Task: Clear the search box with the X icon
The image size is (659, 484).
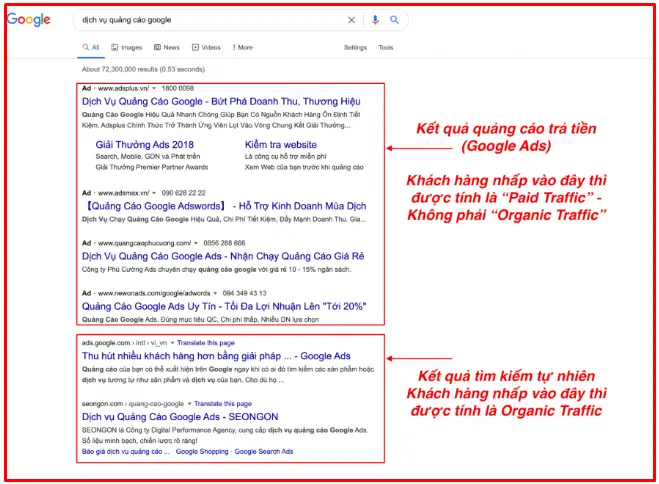Action: [351, 20]
